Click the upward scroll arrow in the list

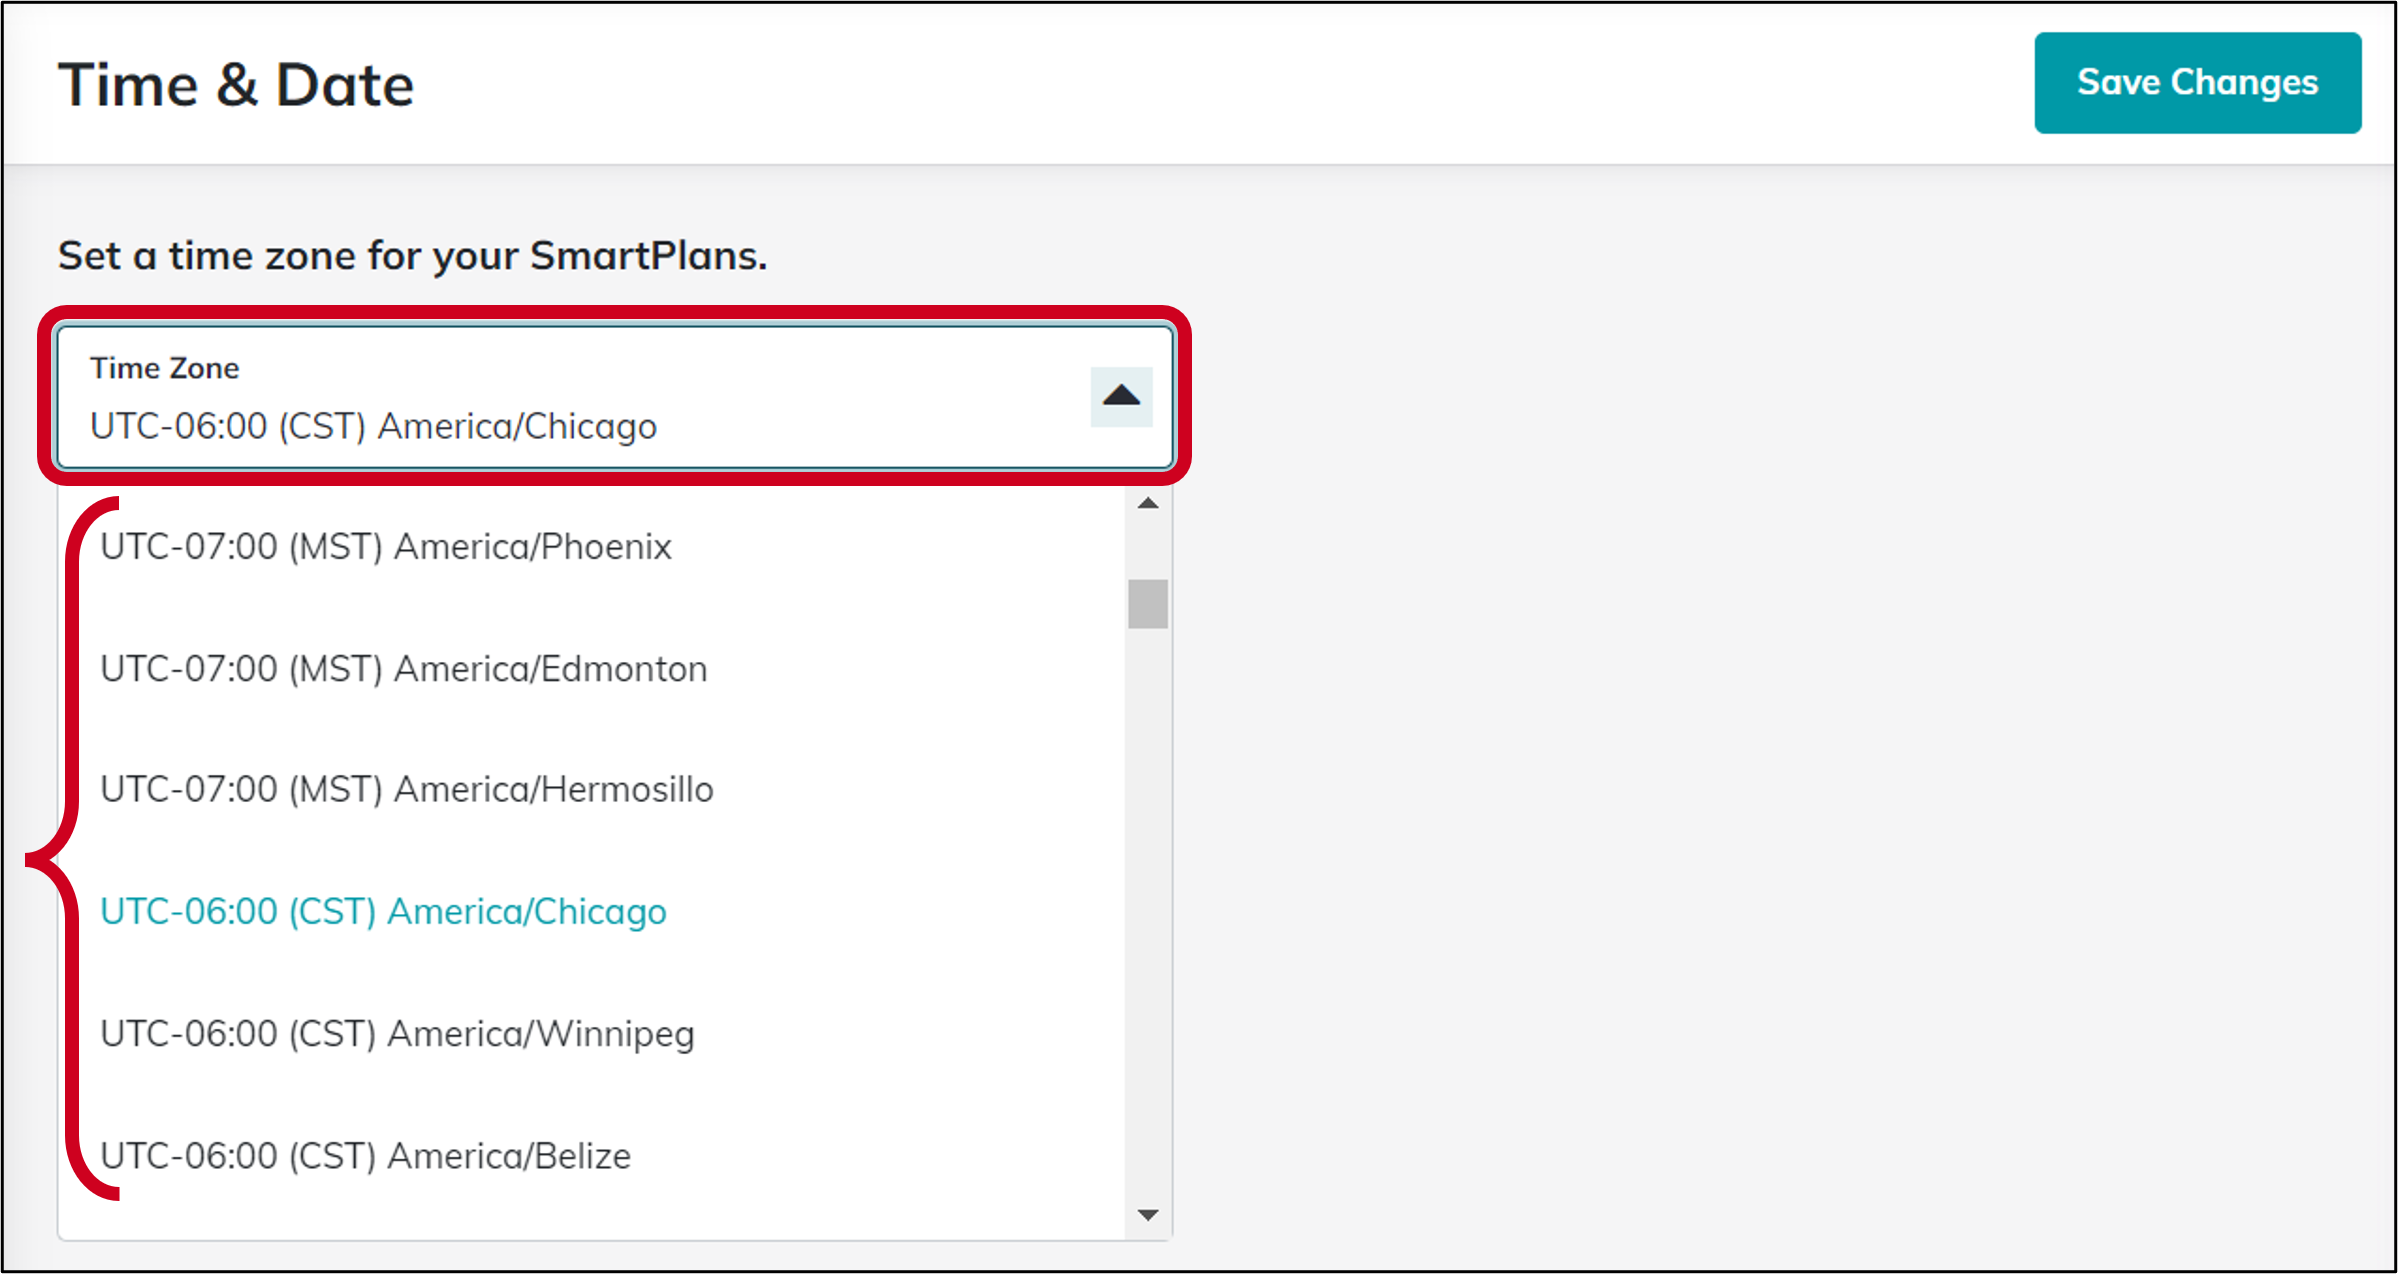1147,505
